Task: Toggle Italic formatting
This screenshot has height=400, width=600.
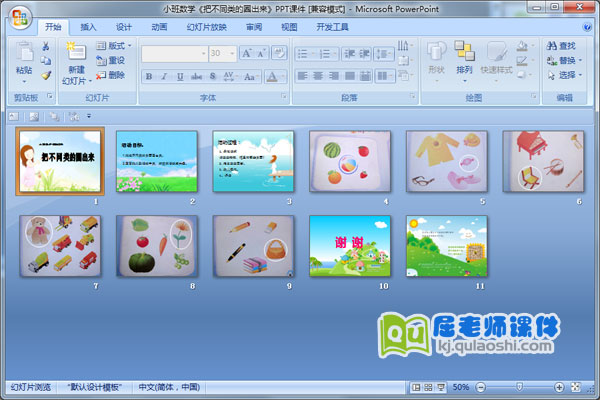Action: [x=165, y=77]
